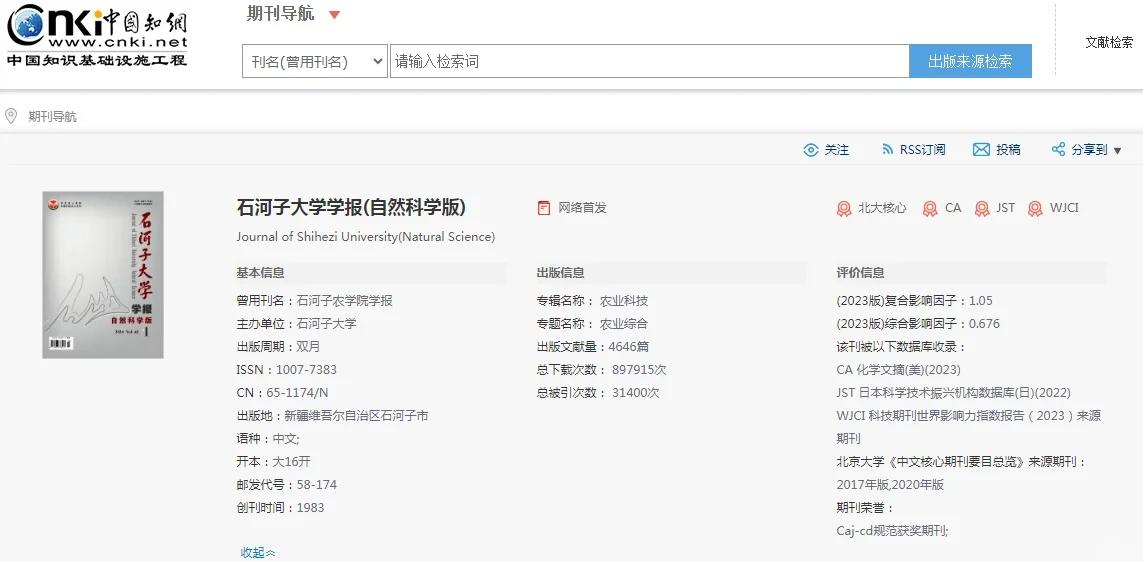Click the 期刊导航 header title
Image resolution: width=1143 pixels, height=562 pixels.
coord(281,14)
